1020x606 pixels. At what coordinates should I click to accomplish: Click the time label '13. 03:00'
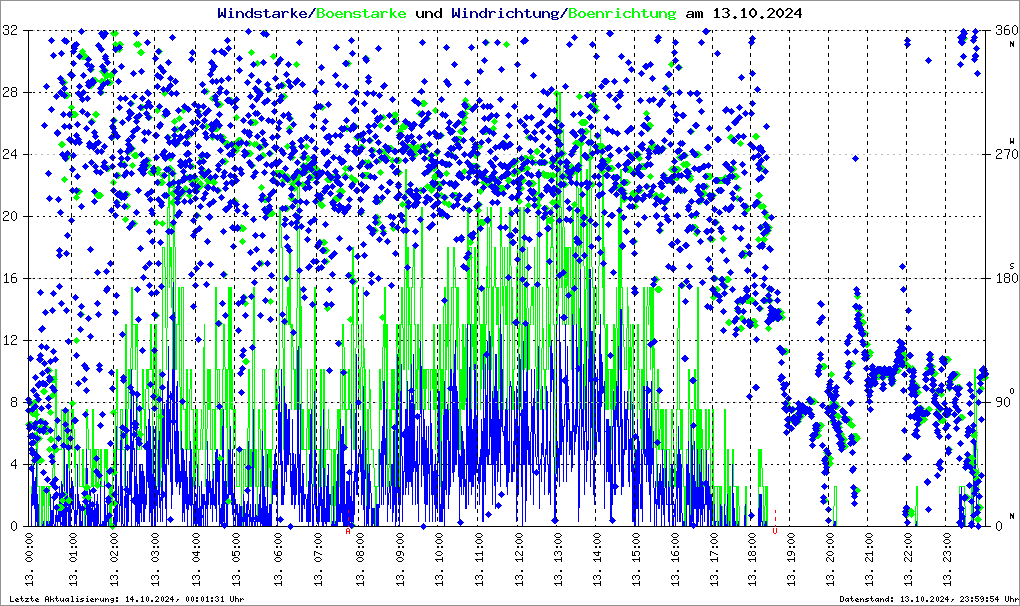coord(156,559)
